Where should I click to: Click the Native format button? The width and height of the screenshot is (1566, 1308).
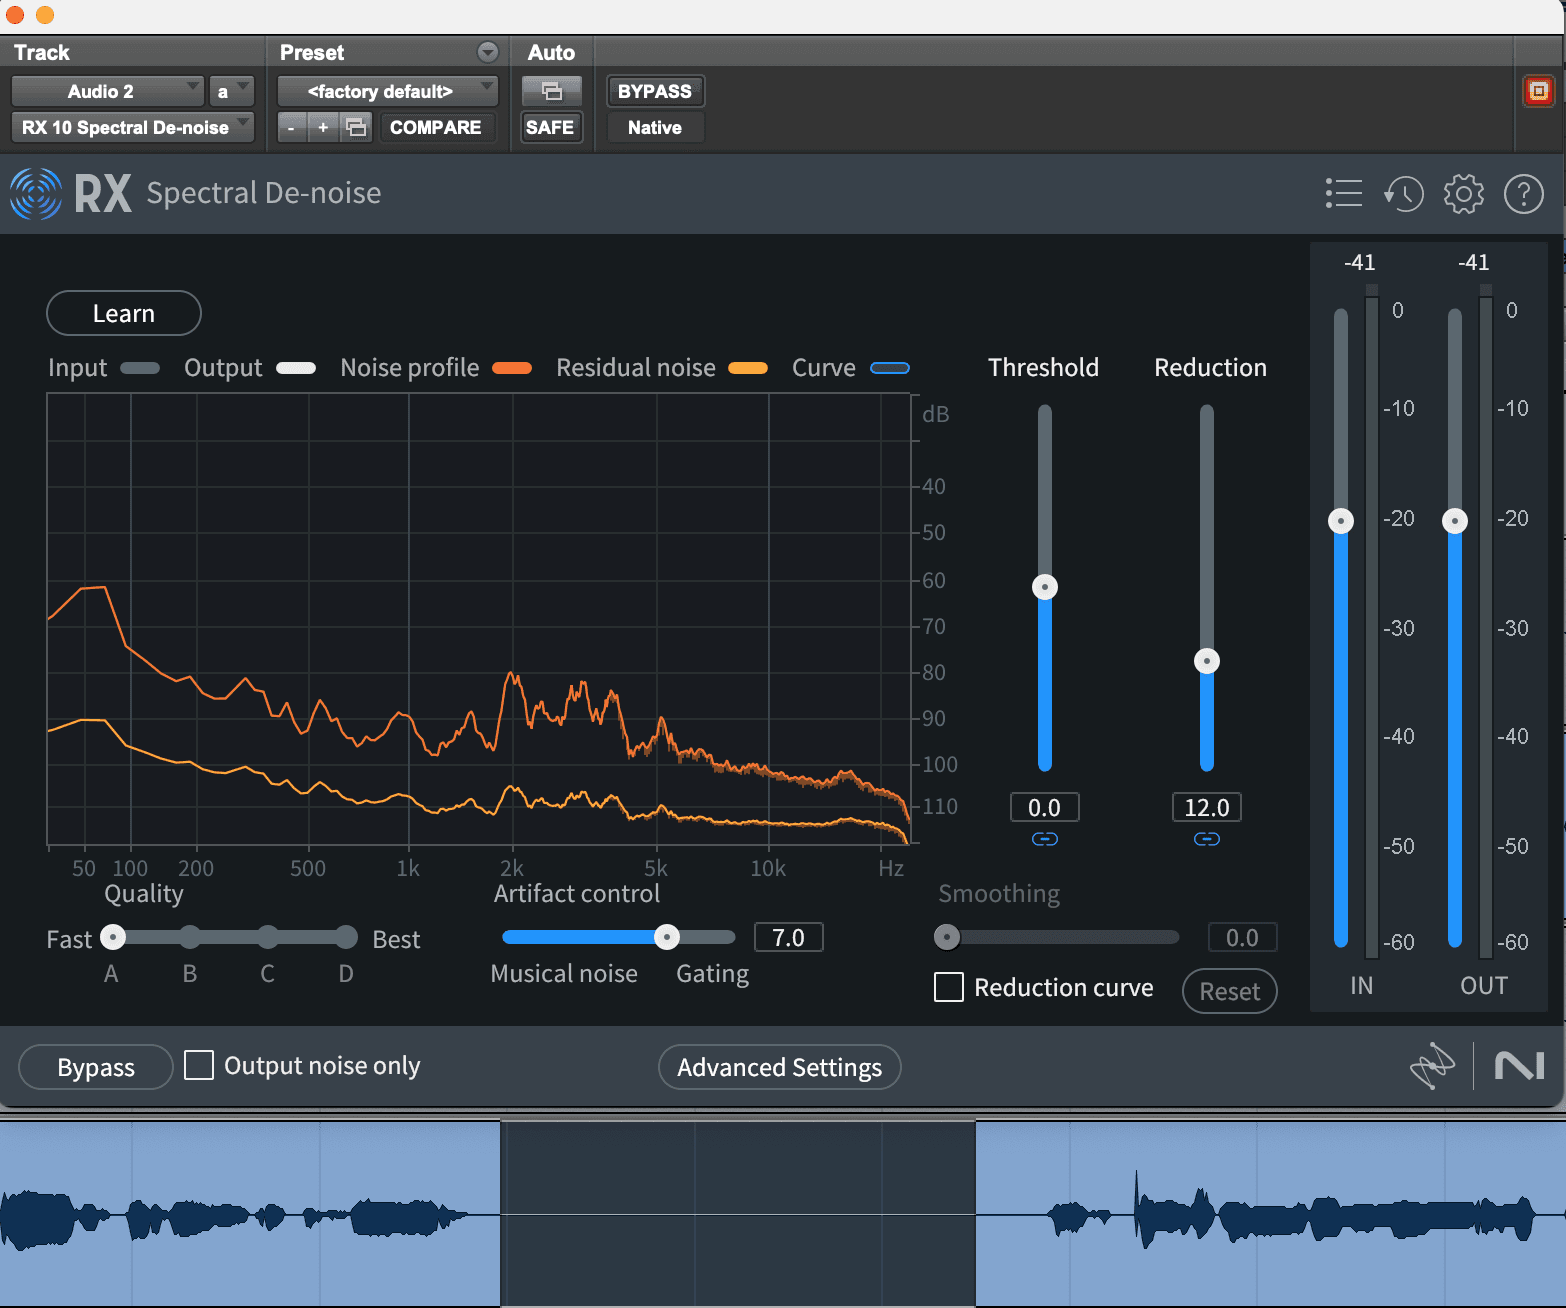(x=655, y=127)
